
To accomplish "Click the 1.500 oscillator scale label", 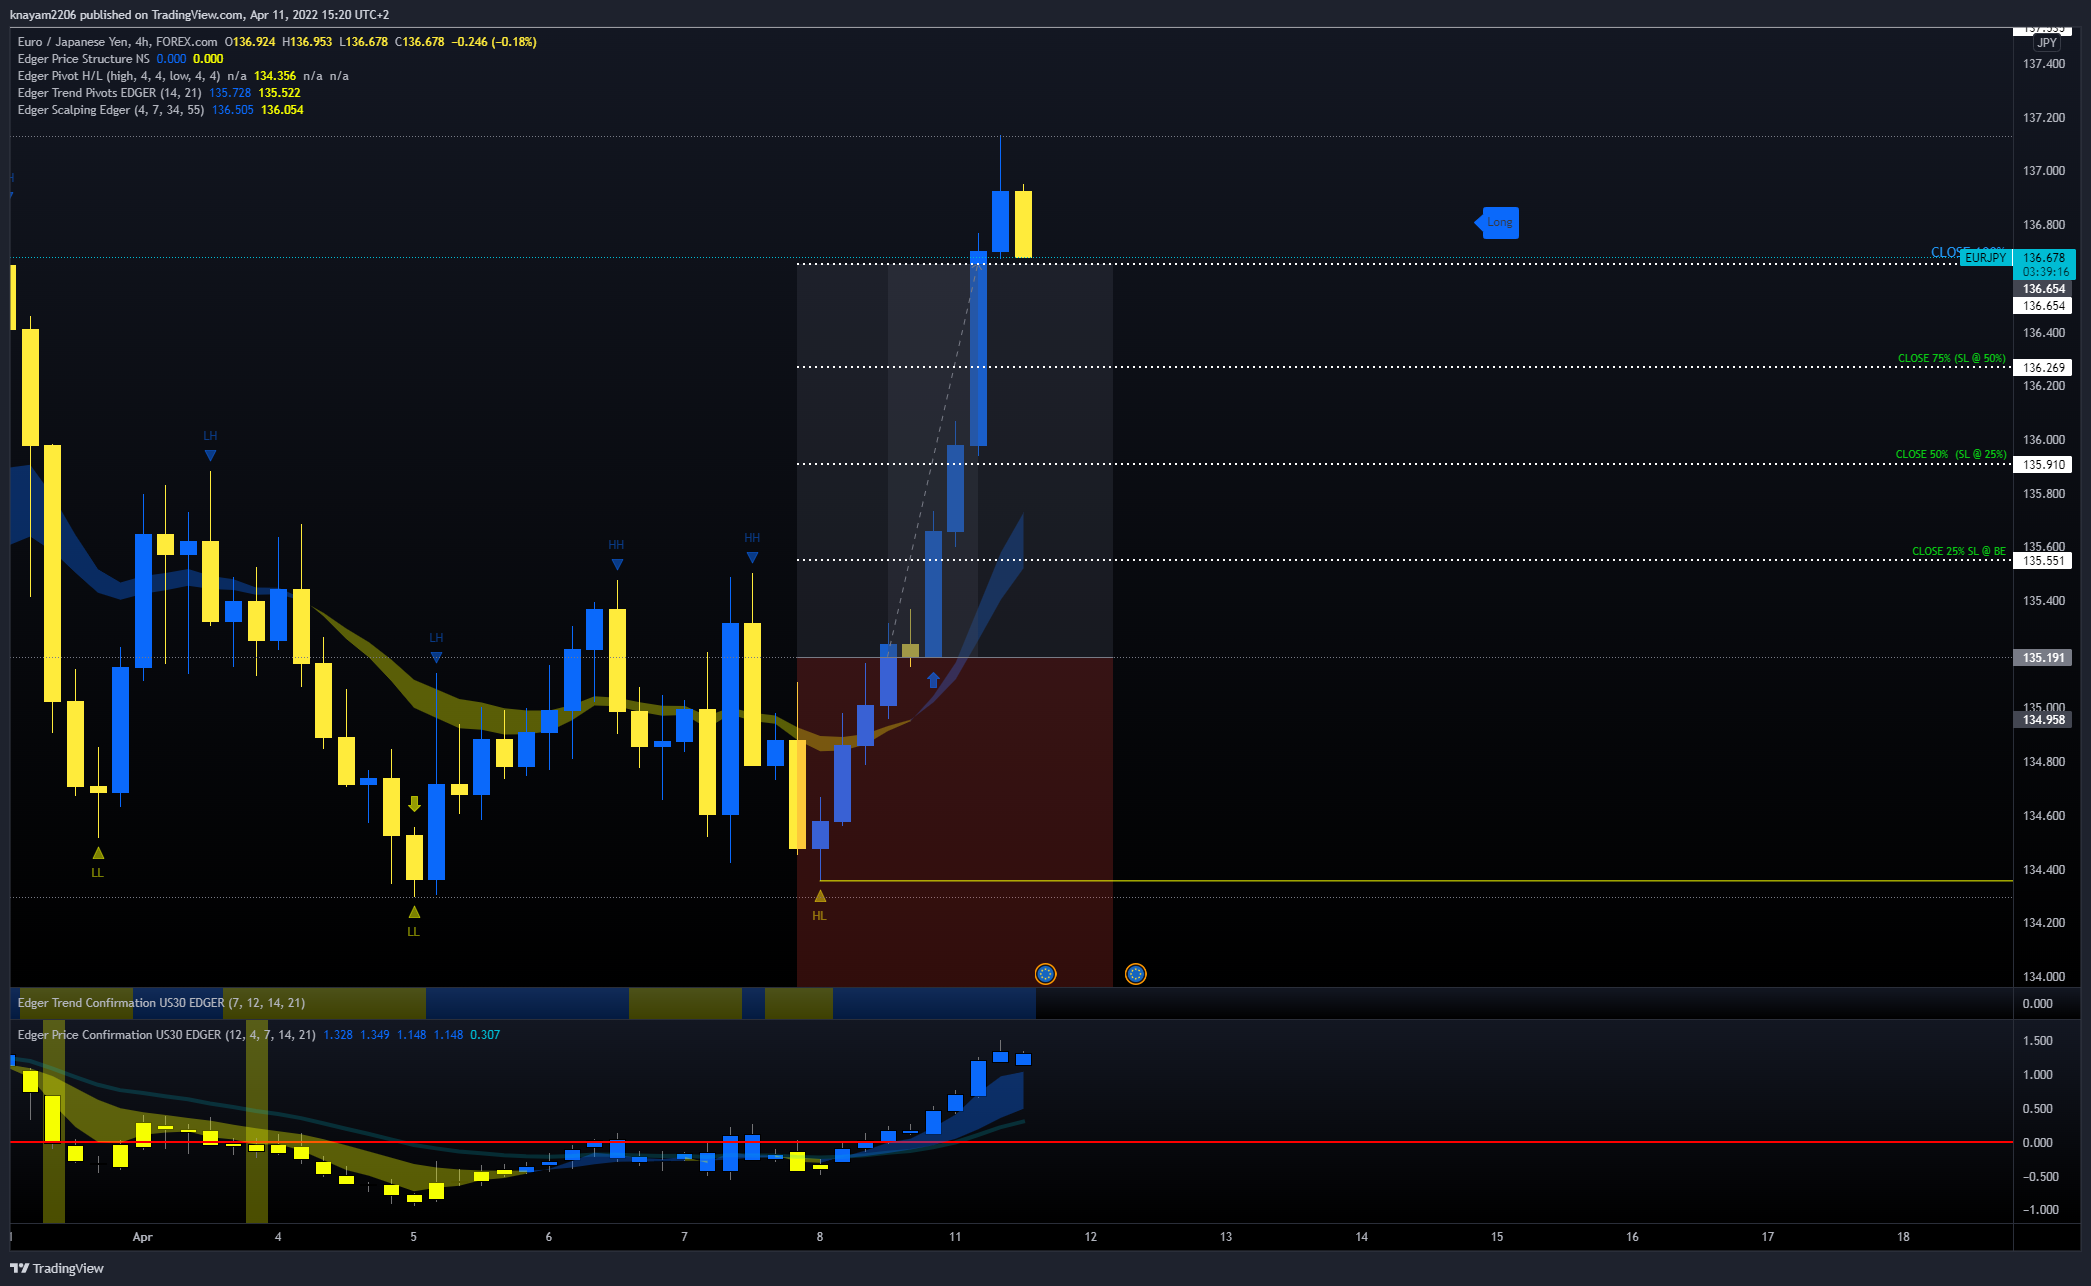I will coord(2037,1040).
